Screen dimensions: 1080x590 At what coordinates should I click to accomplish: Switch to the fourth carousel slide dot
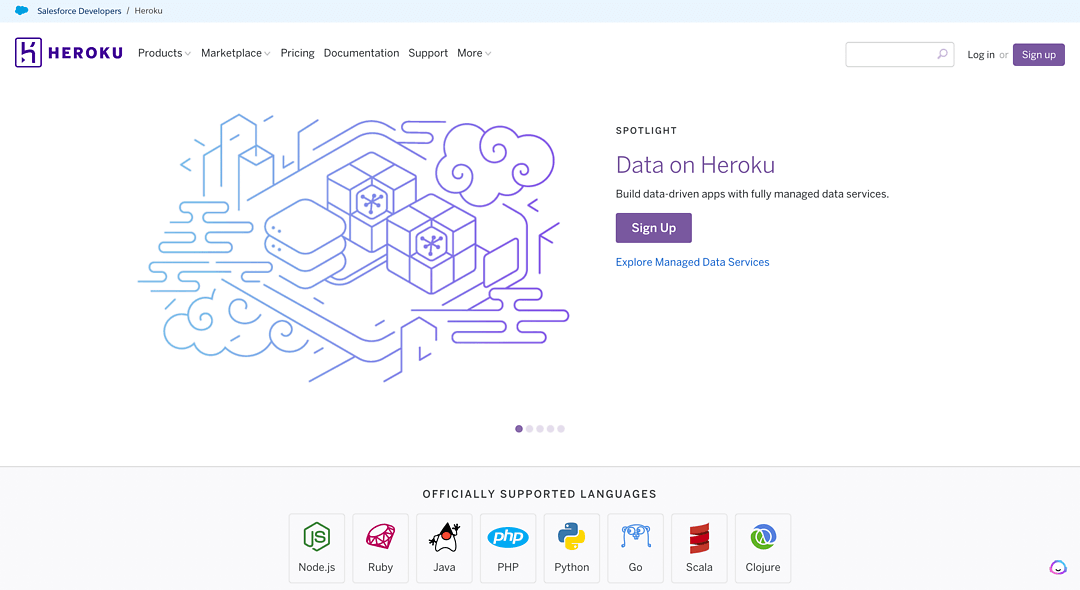(550, 429)
